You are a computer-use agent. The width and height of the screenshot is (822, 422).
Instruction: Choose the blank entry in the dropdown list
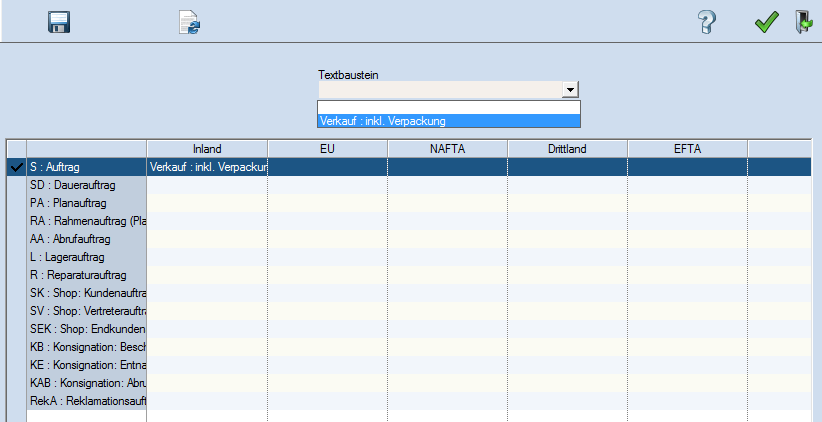click(448, 106)
